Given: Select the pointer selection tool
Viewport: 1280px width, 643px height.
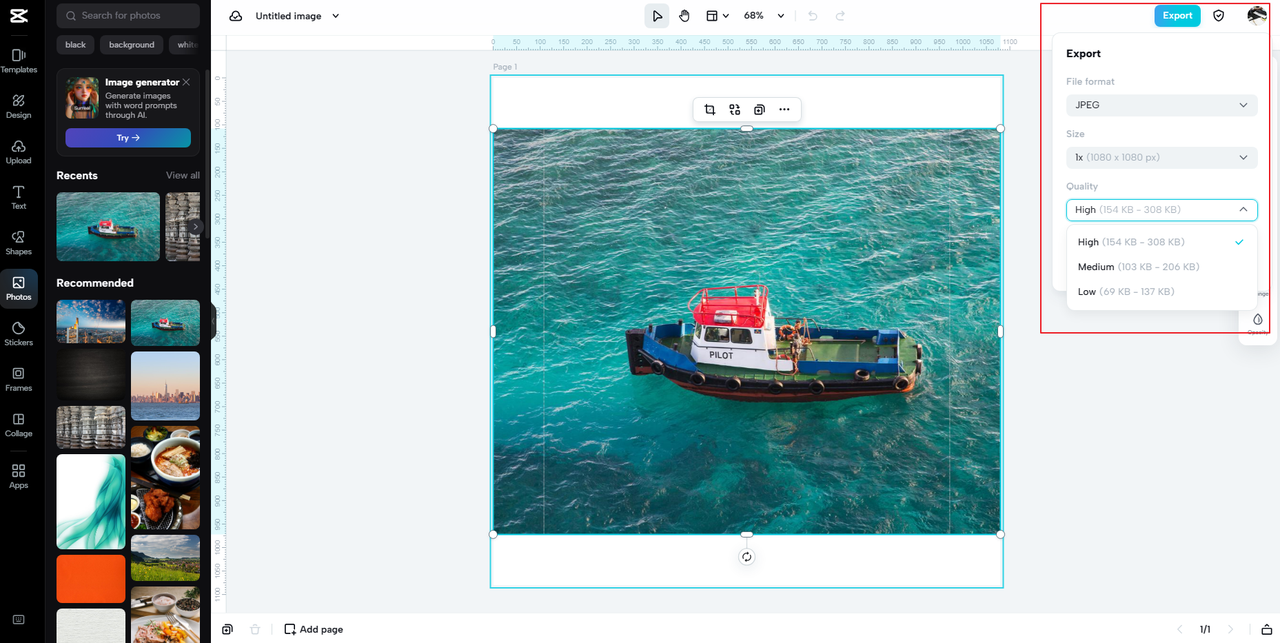Looking at the screenshot, I should click(657, 16).
